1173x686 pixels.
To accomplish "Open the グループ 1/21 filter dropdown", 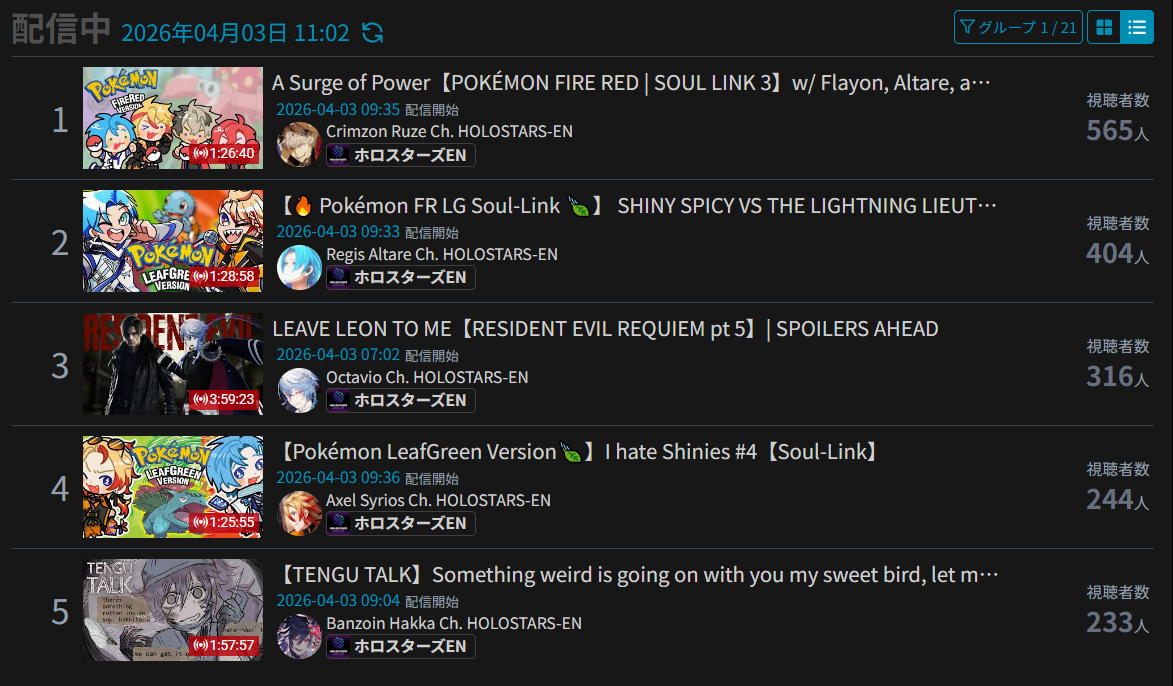I will [1018, 28].
